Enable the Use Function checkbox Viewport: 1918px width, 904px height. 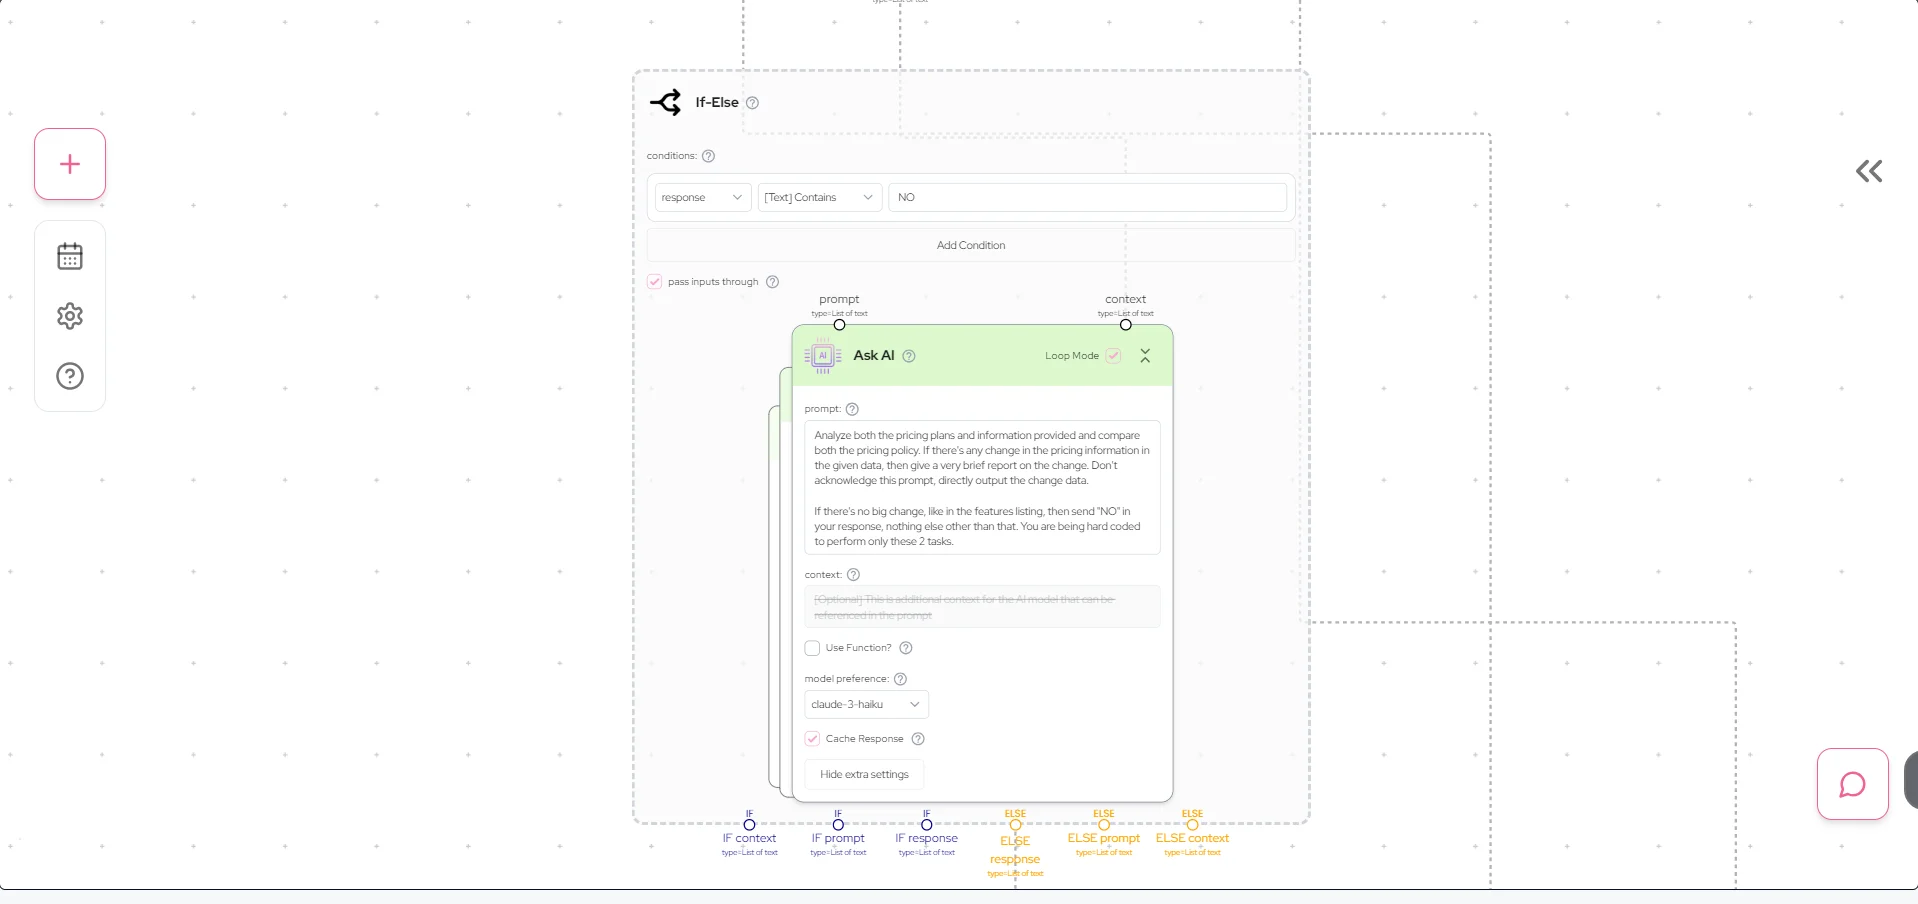click(x=812, y=648)
